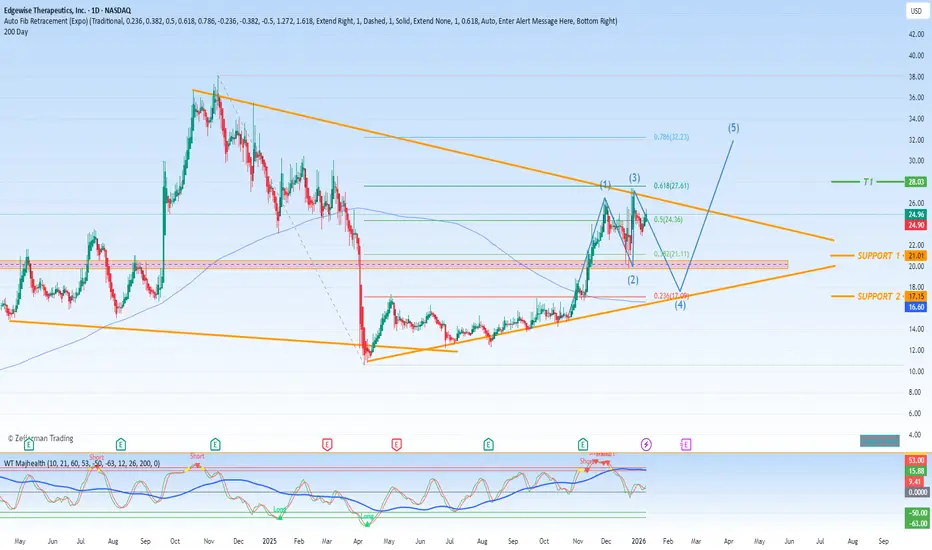Screen dimensions: 932x550
Task: Click the SUPPORT 1 label
Action: pos(879,256)
